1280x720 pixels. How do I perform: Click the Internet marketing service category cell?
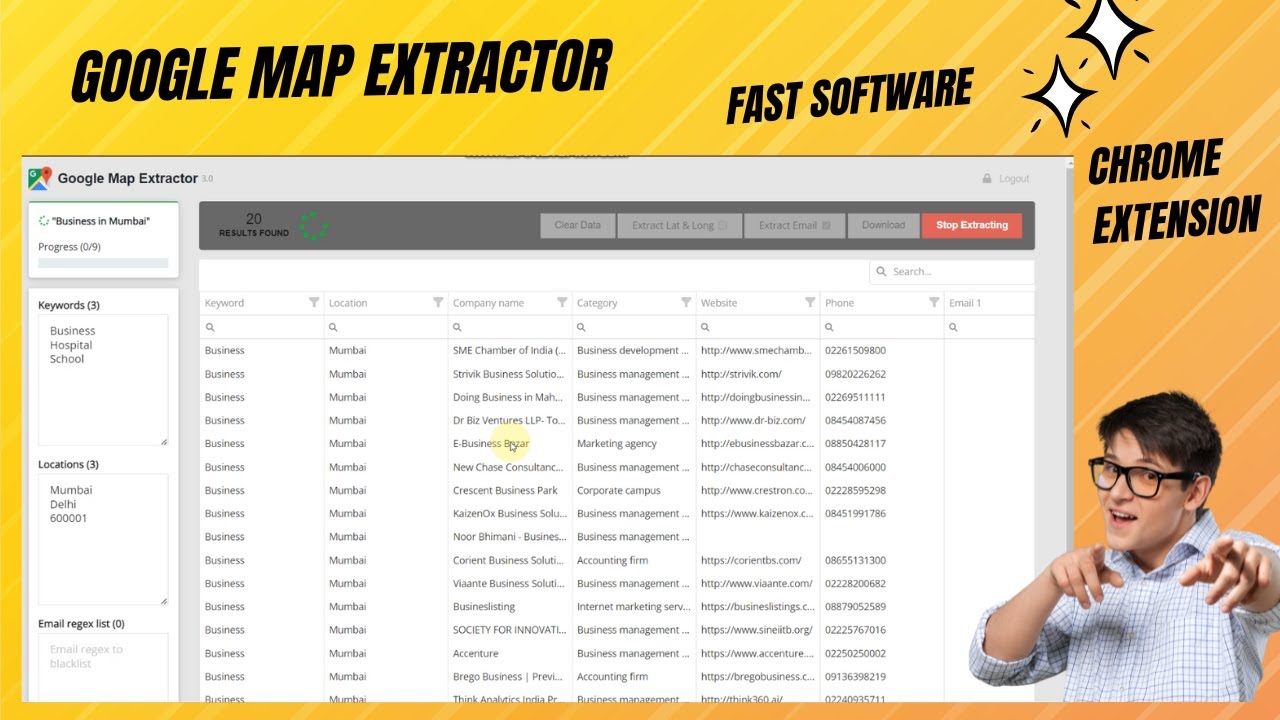[634, 607]
